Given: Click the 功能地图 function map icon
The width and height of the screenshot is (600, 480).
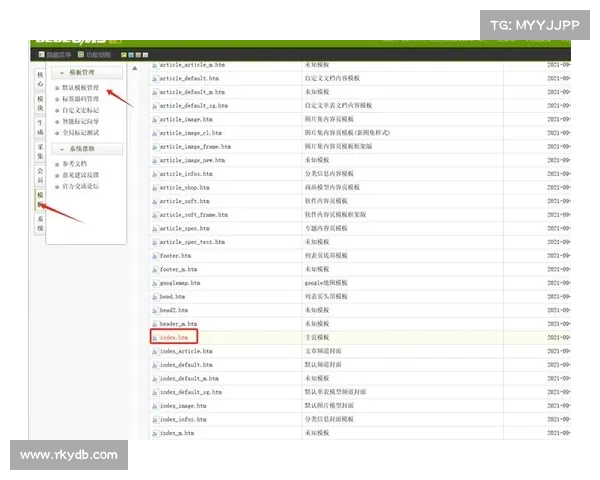Looking at the screenshot, I should [81, 55].
